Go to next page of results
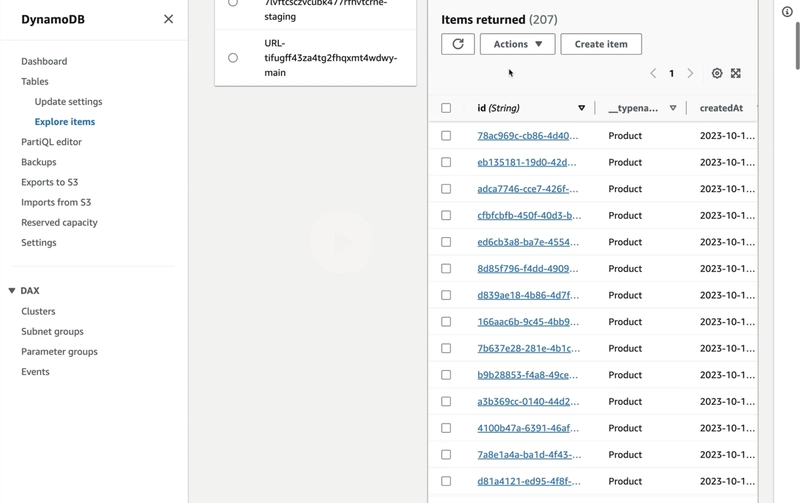800x503 pixels. click(x=690, y=73)
